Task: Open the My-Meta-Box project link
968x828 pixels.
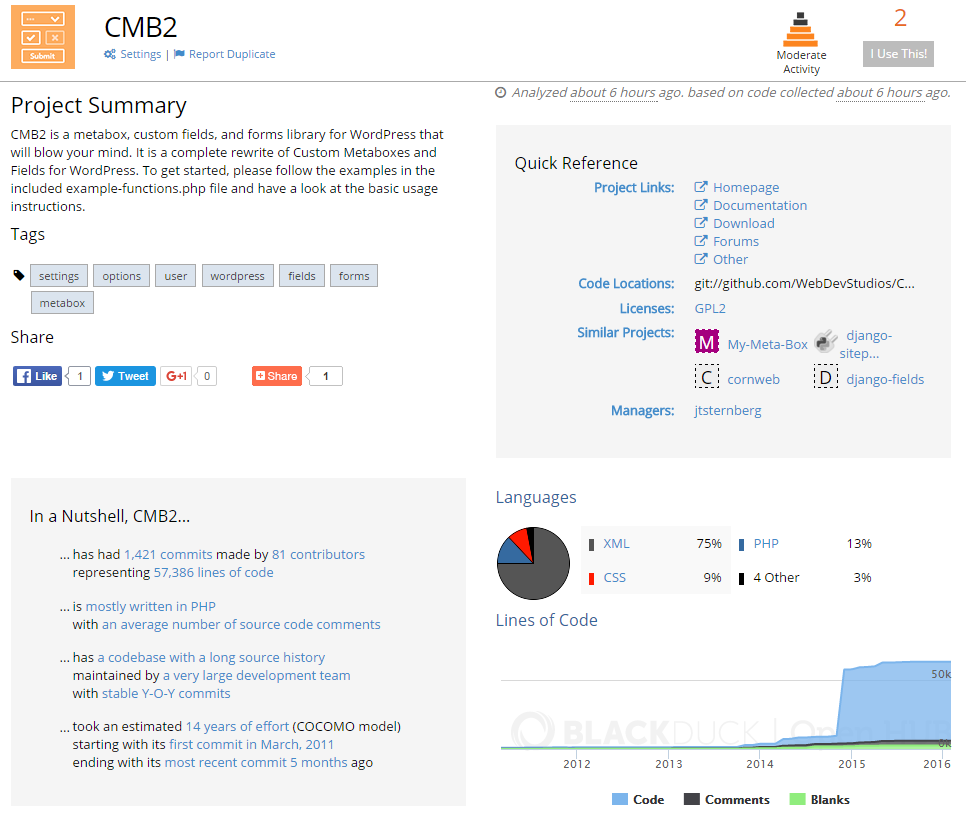Action: click(767, 345)
